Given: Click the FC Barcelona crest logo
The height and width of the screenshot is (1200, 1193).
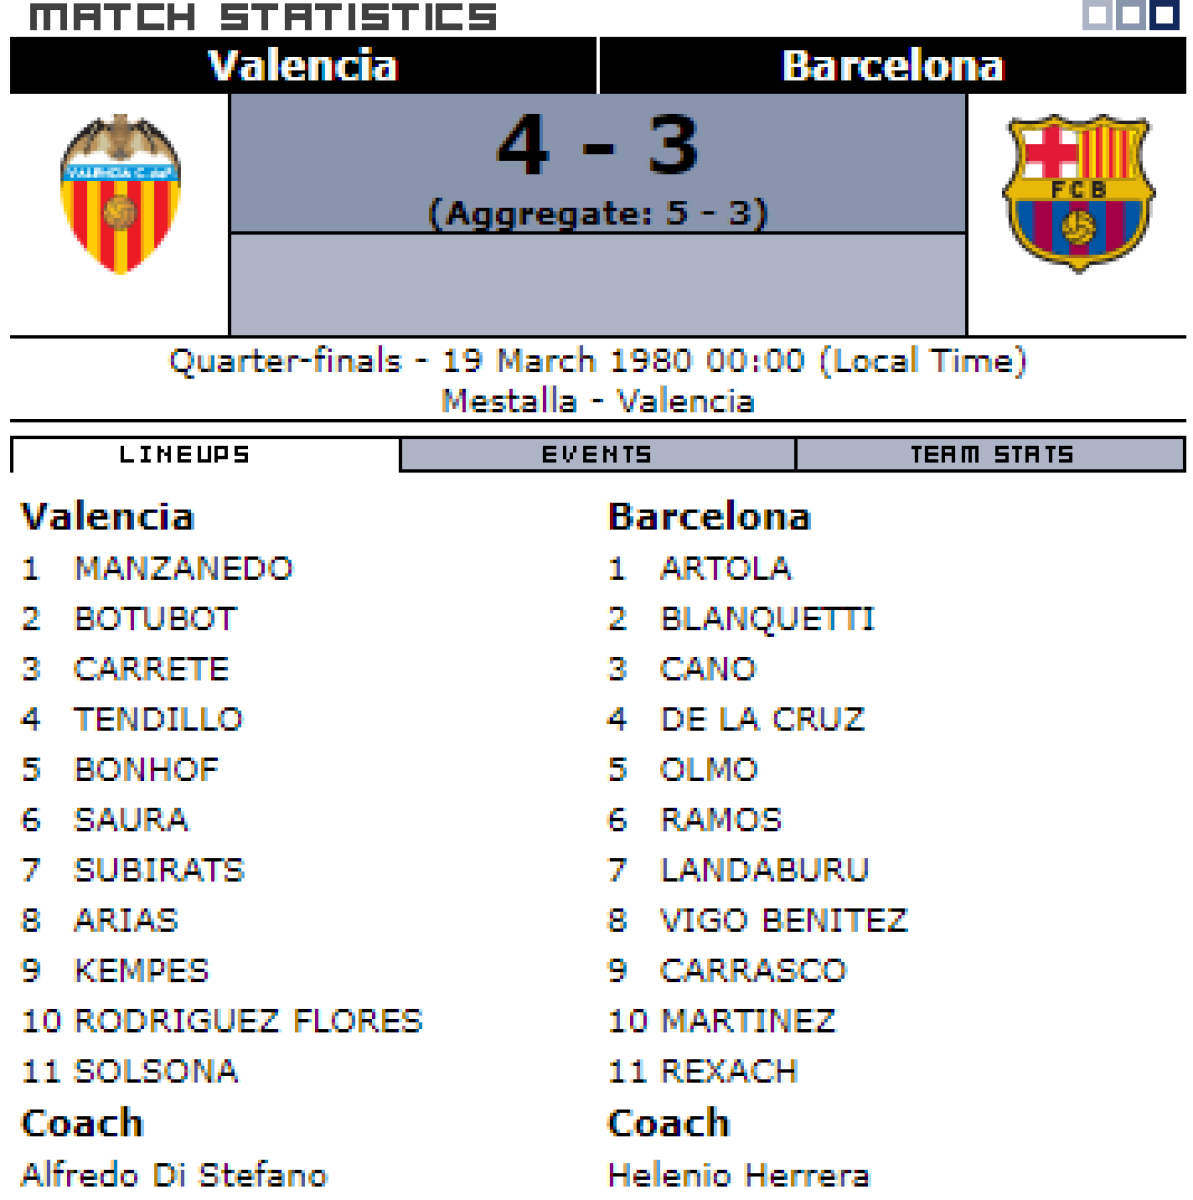Looking at the screenshot, I should click(1078, 193).
